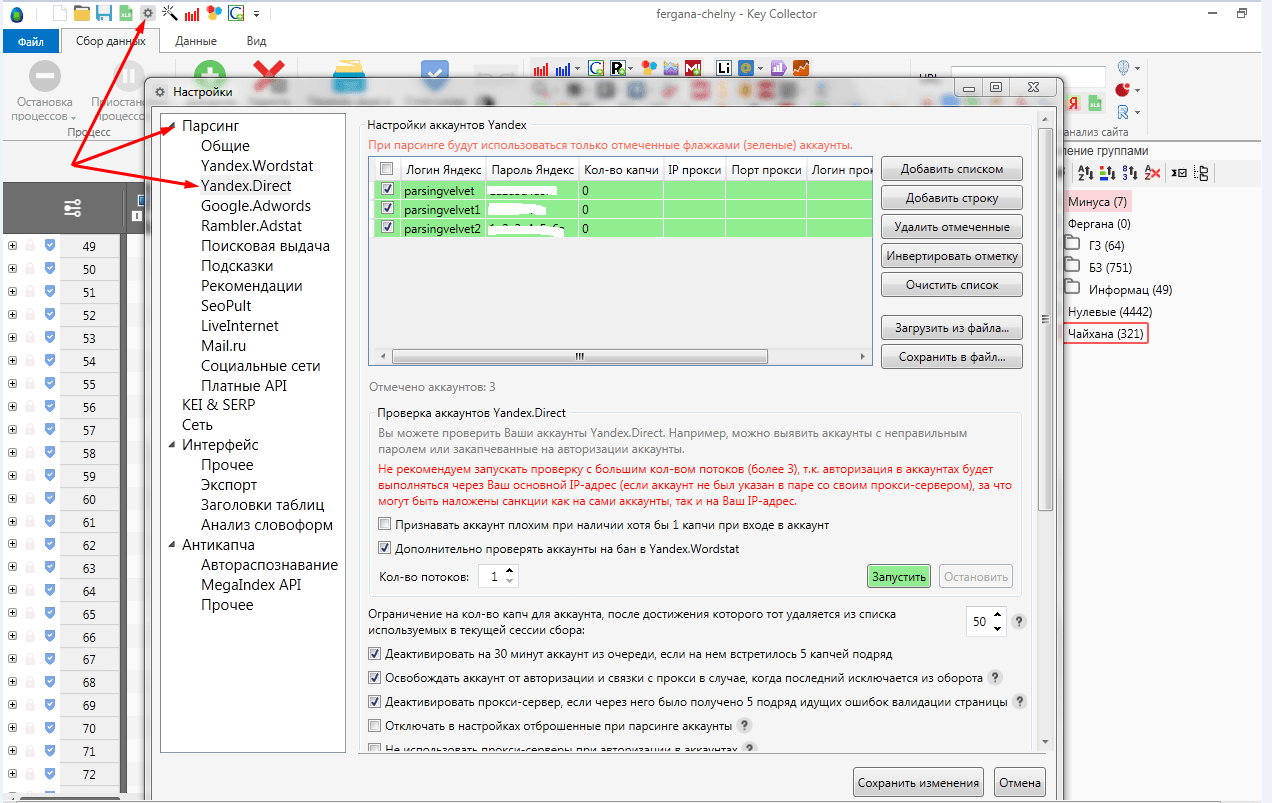This screenshot has height=803, width=1272.
Task: Select the Чайхана (321) group
Action: click(x=1105, y=333)
